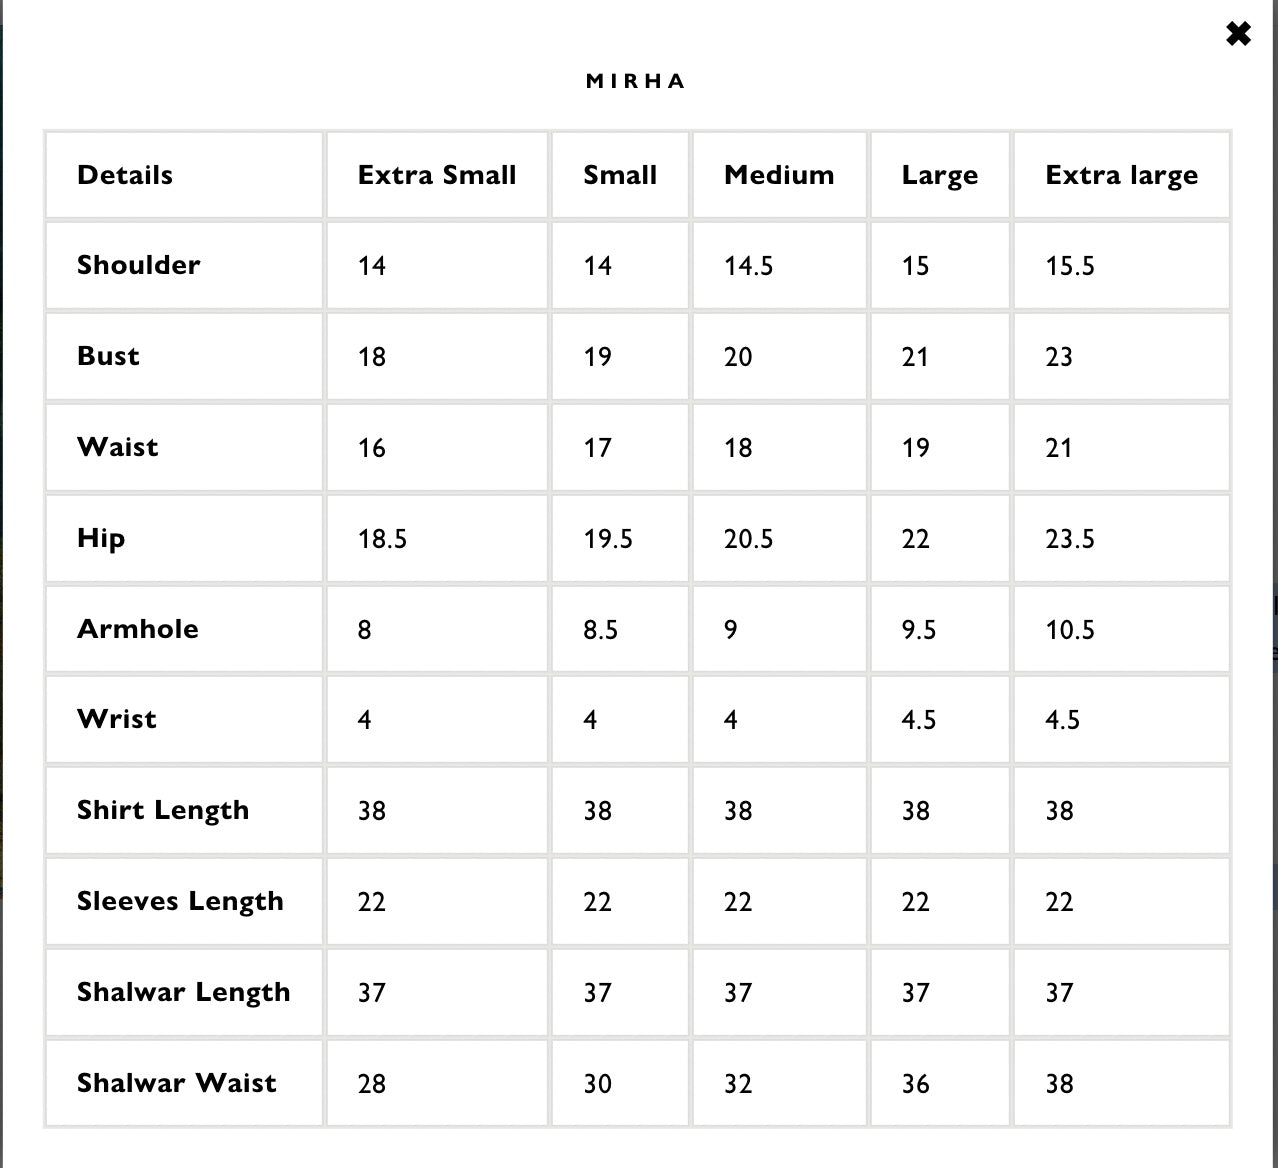
Task: Select the Details column header
Action: click(125, 175)
